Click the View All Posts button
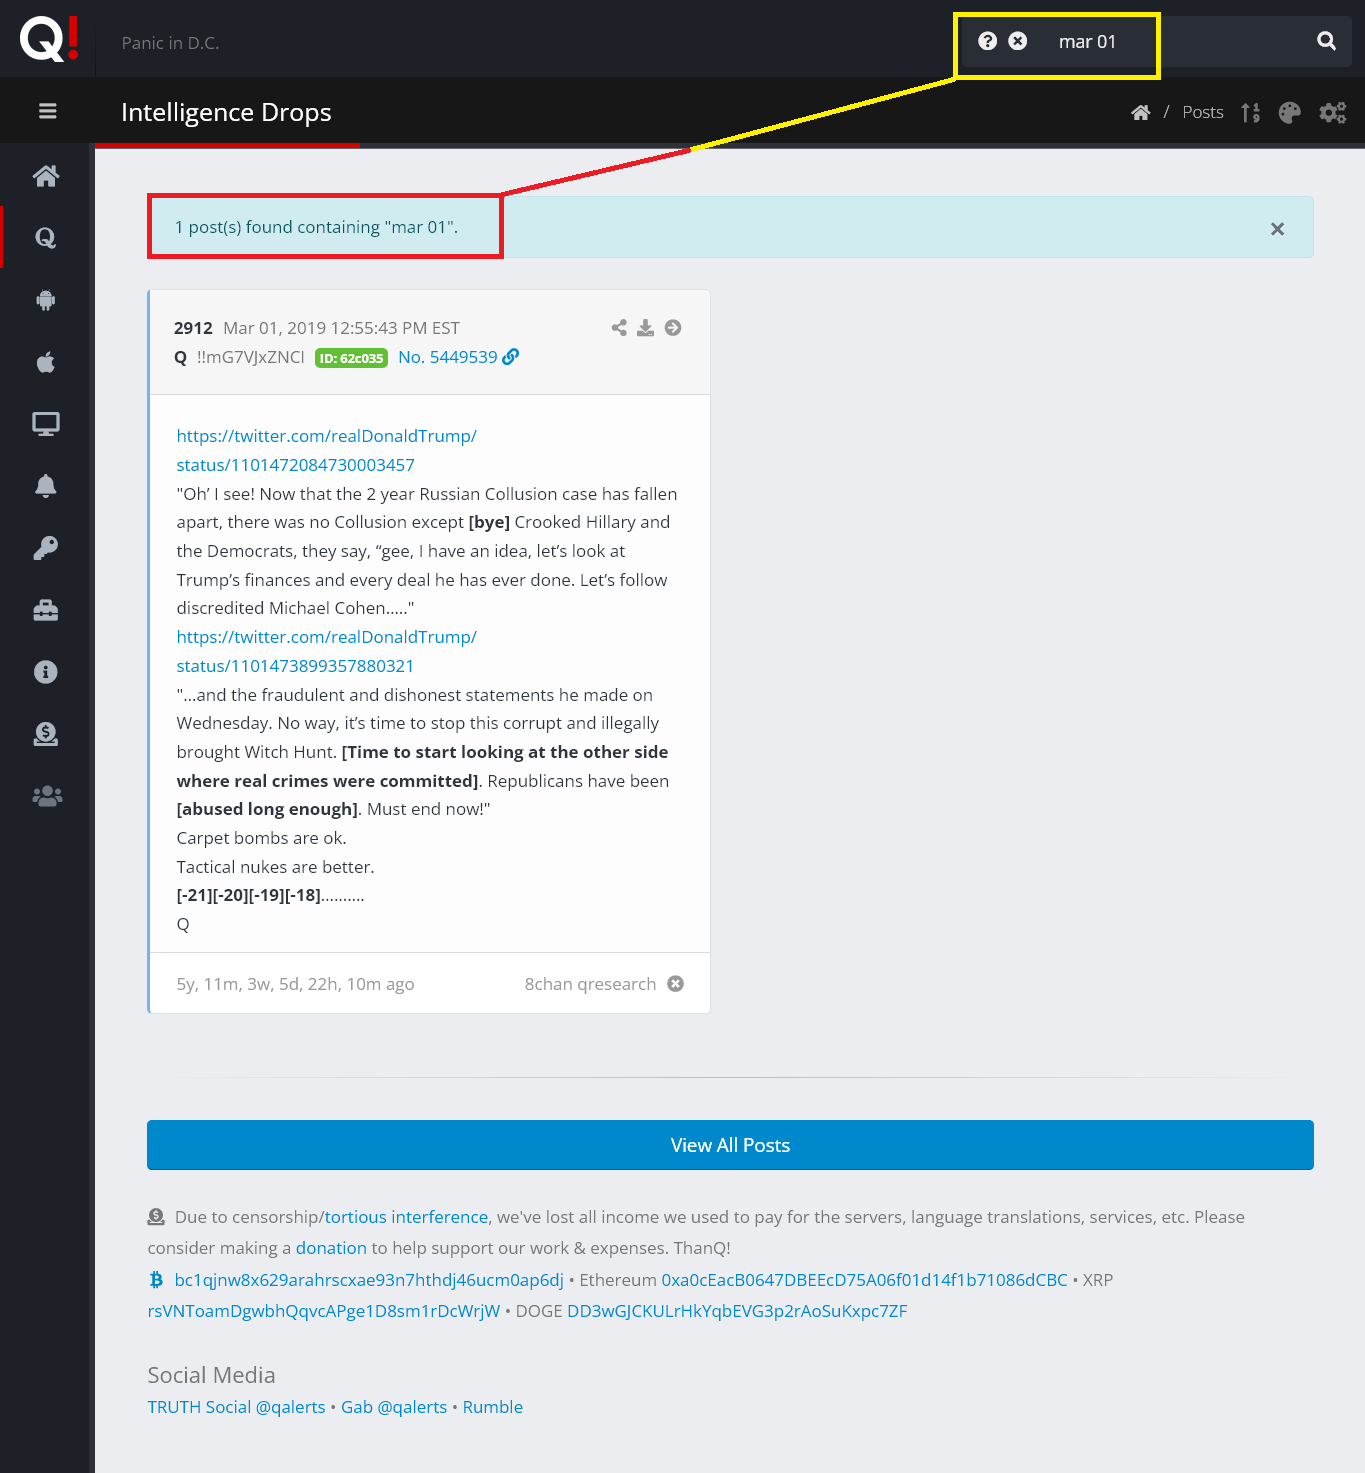This screenshot has width=1365, height=1473. 730,1145
